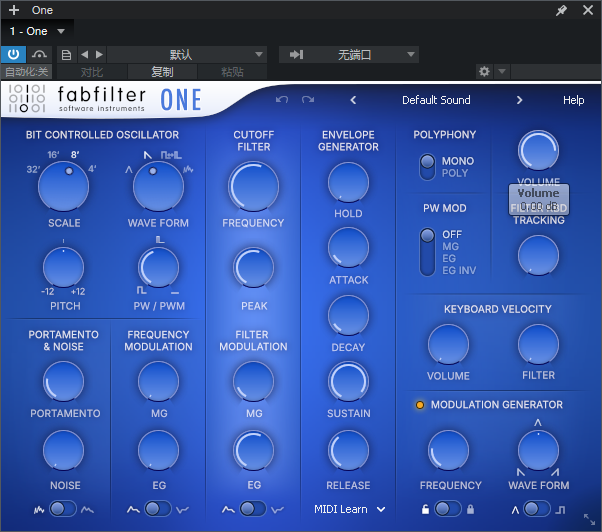Load previous preset with left triangle
602x532 pixels.
tap(85, 55)
